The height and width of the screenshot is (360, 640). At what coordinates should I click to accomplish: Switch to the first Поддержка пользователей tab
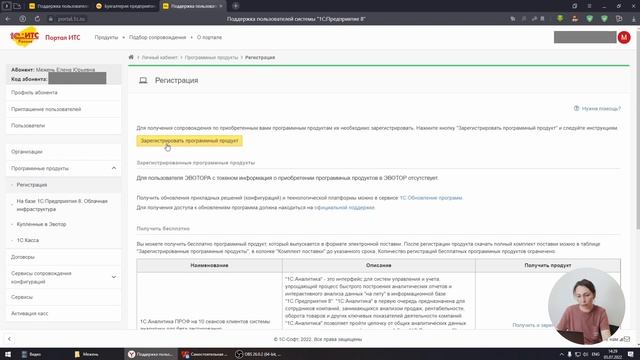(x=60, y=6)
